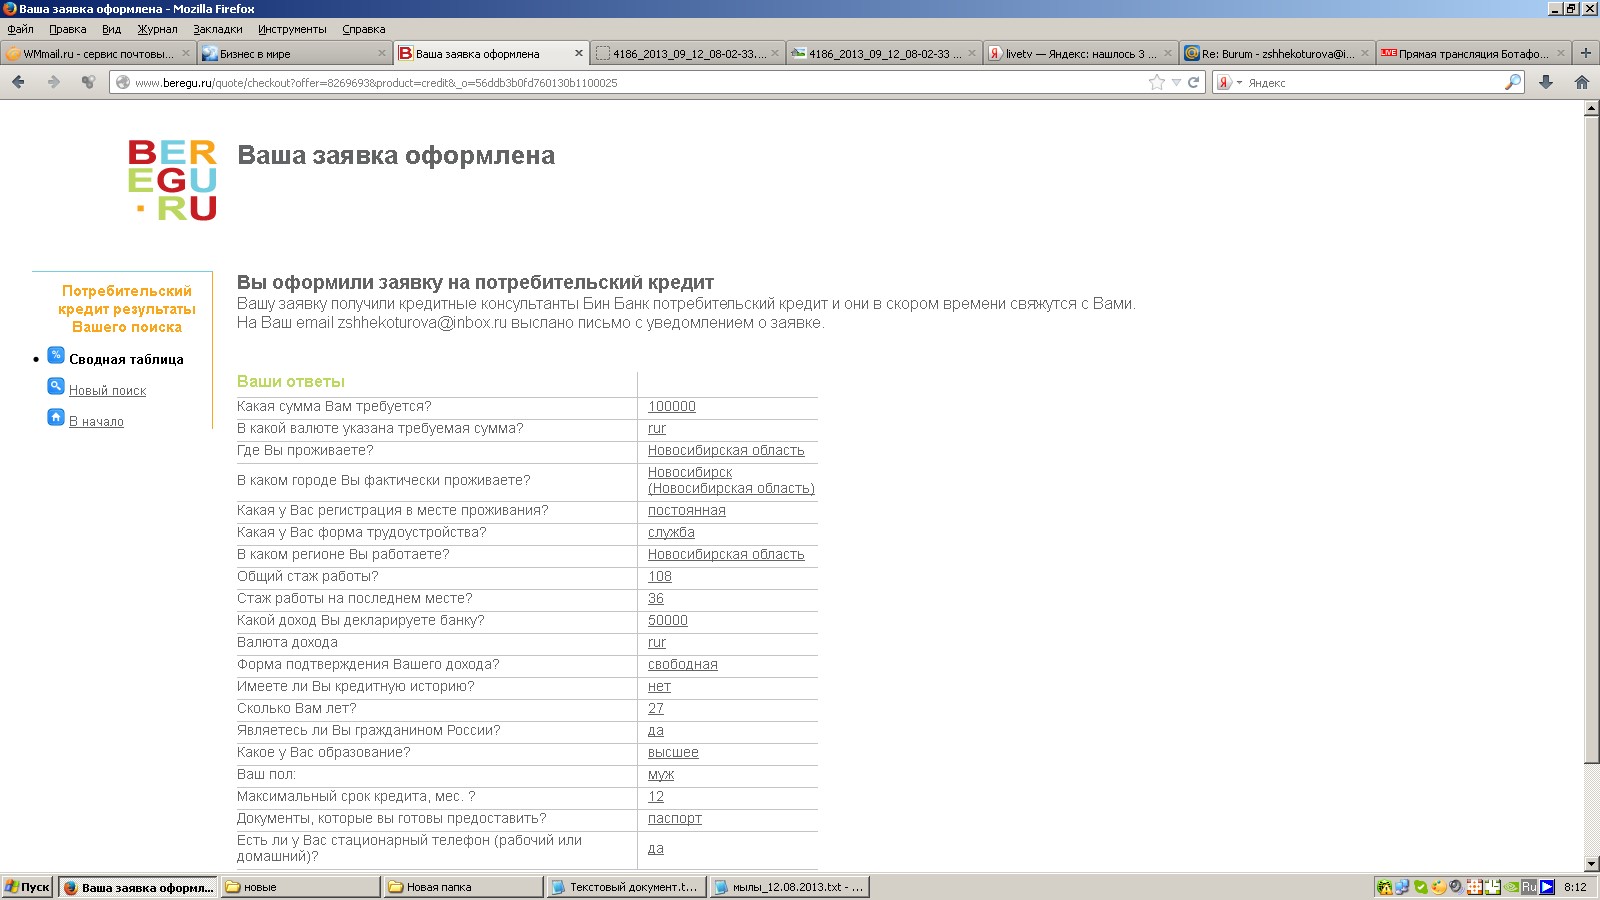Close the livetv — Яндекс tab

pos(1167,54)
